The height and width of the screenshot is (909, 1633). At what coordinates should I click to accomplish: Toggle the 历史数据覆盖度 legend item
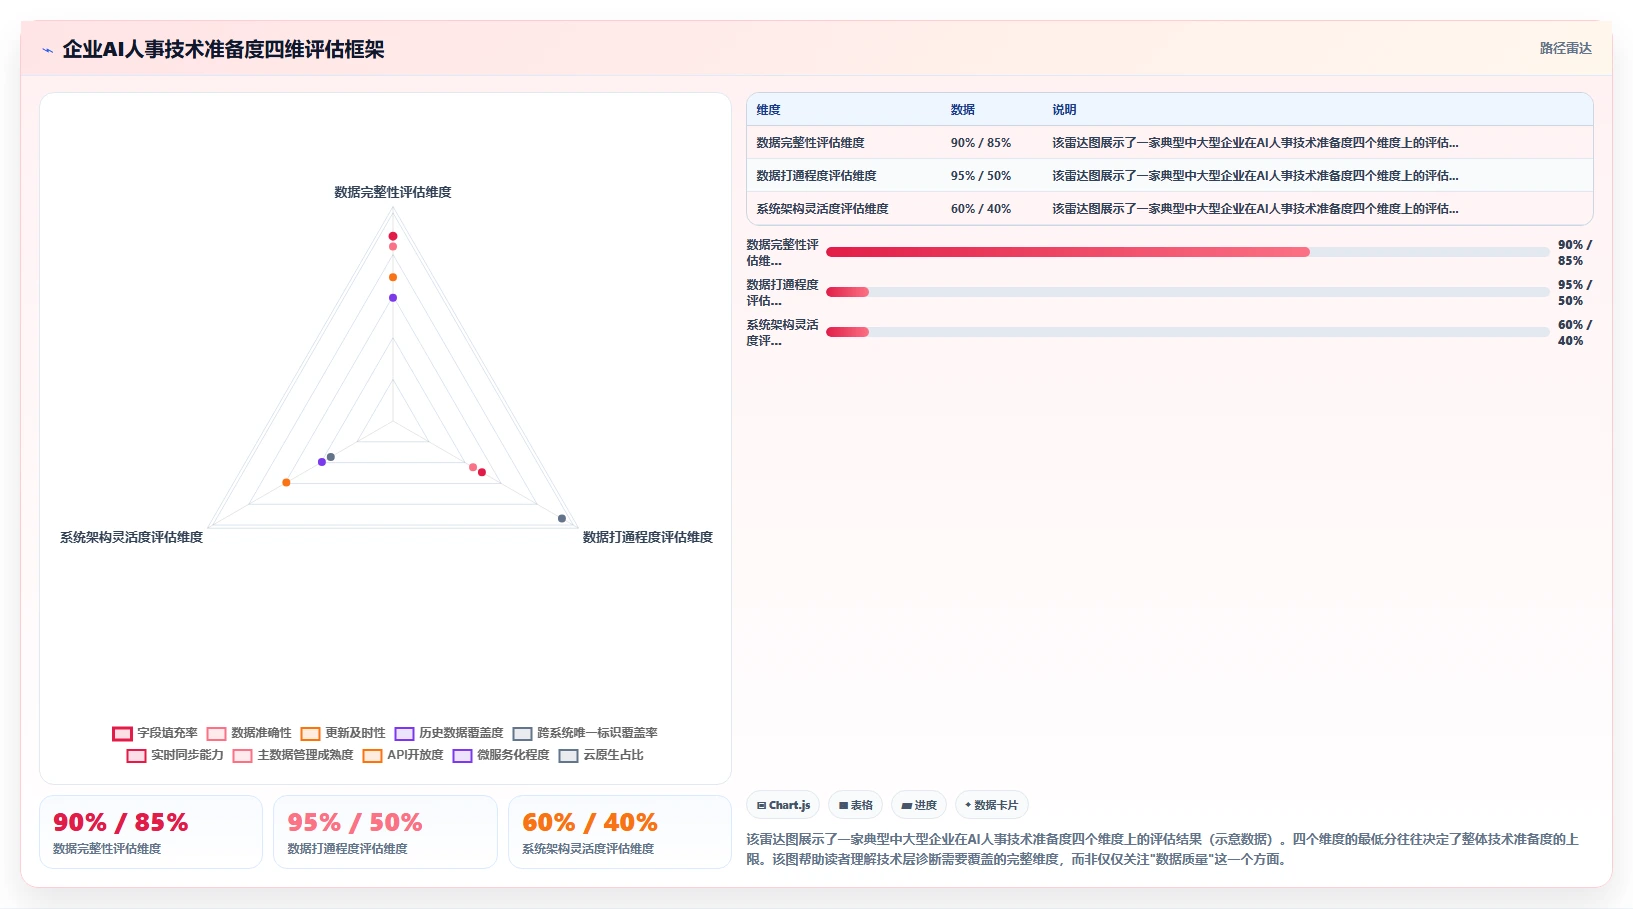(449, 733)
